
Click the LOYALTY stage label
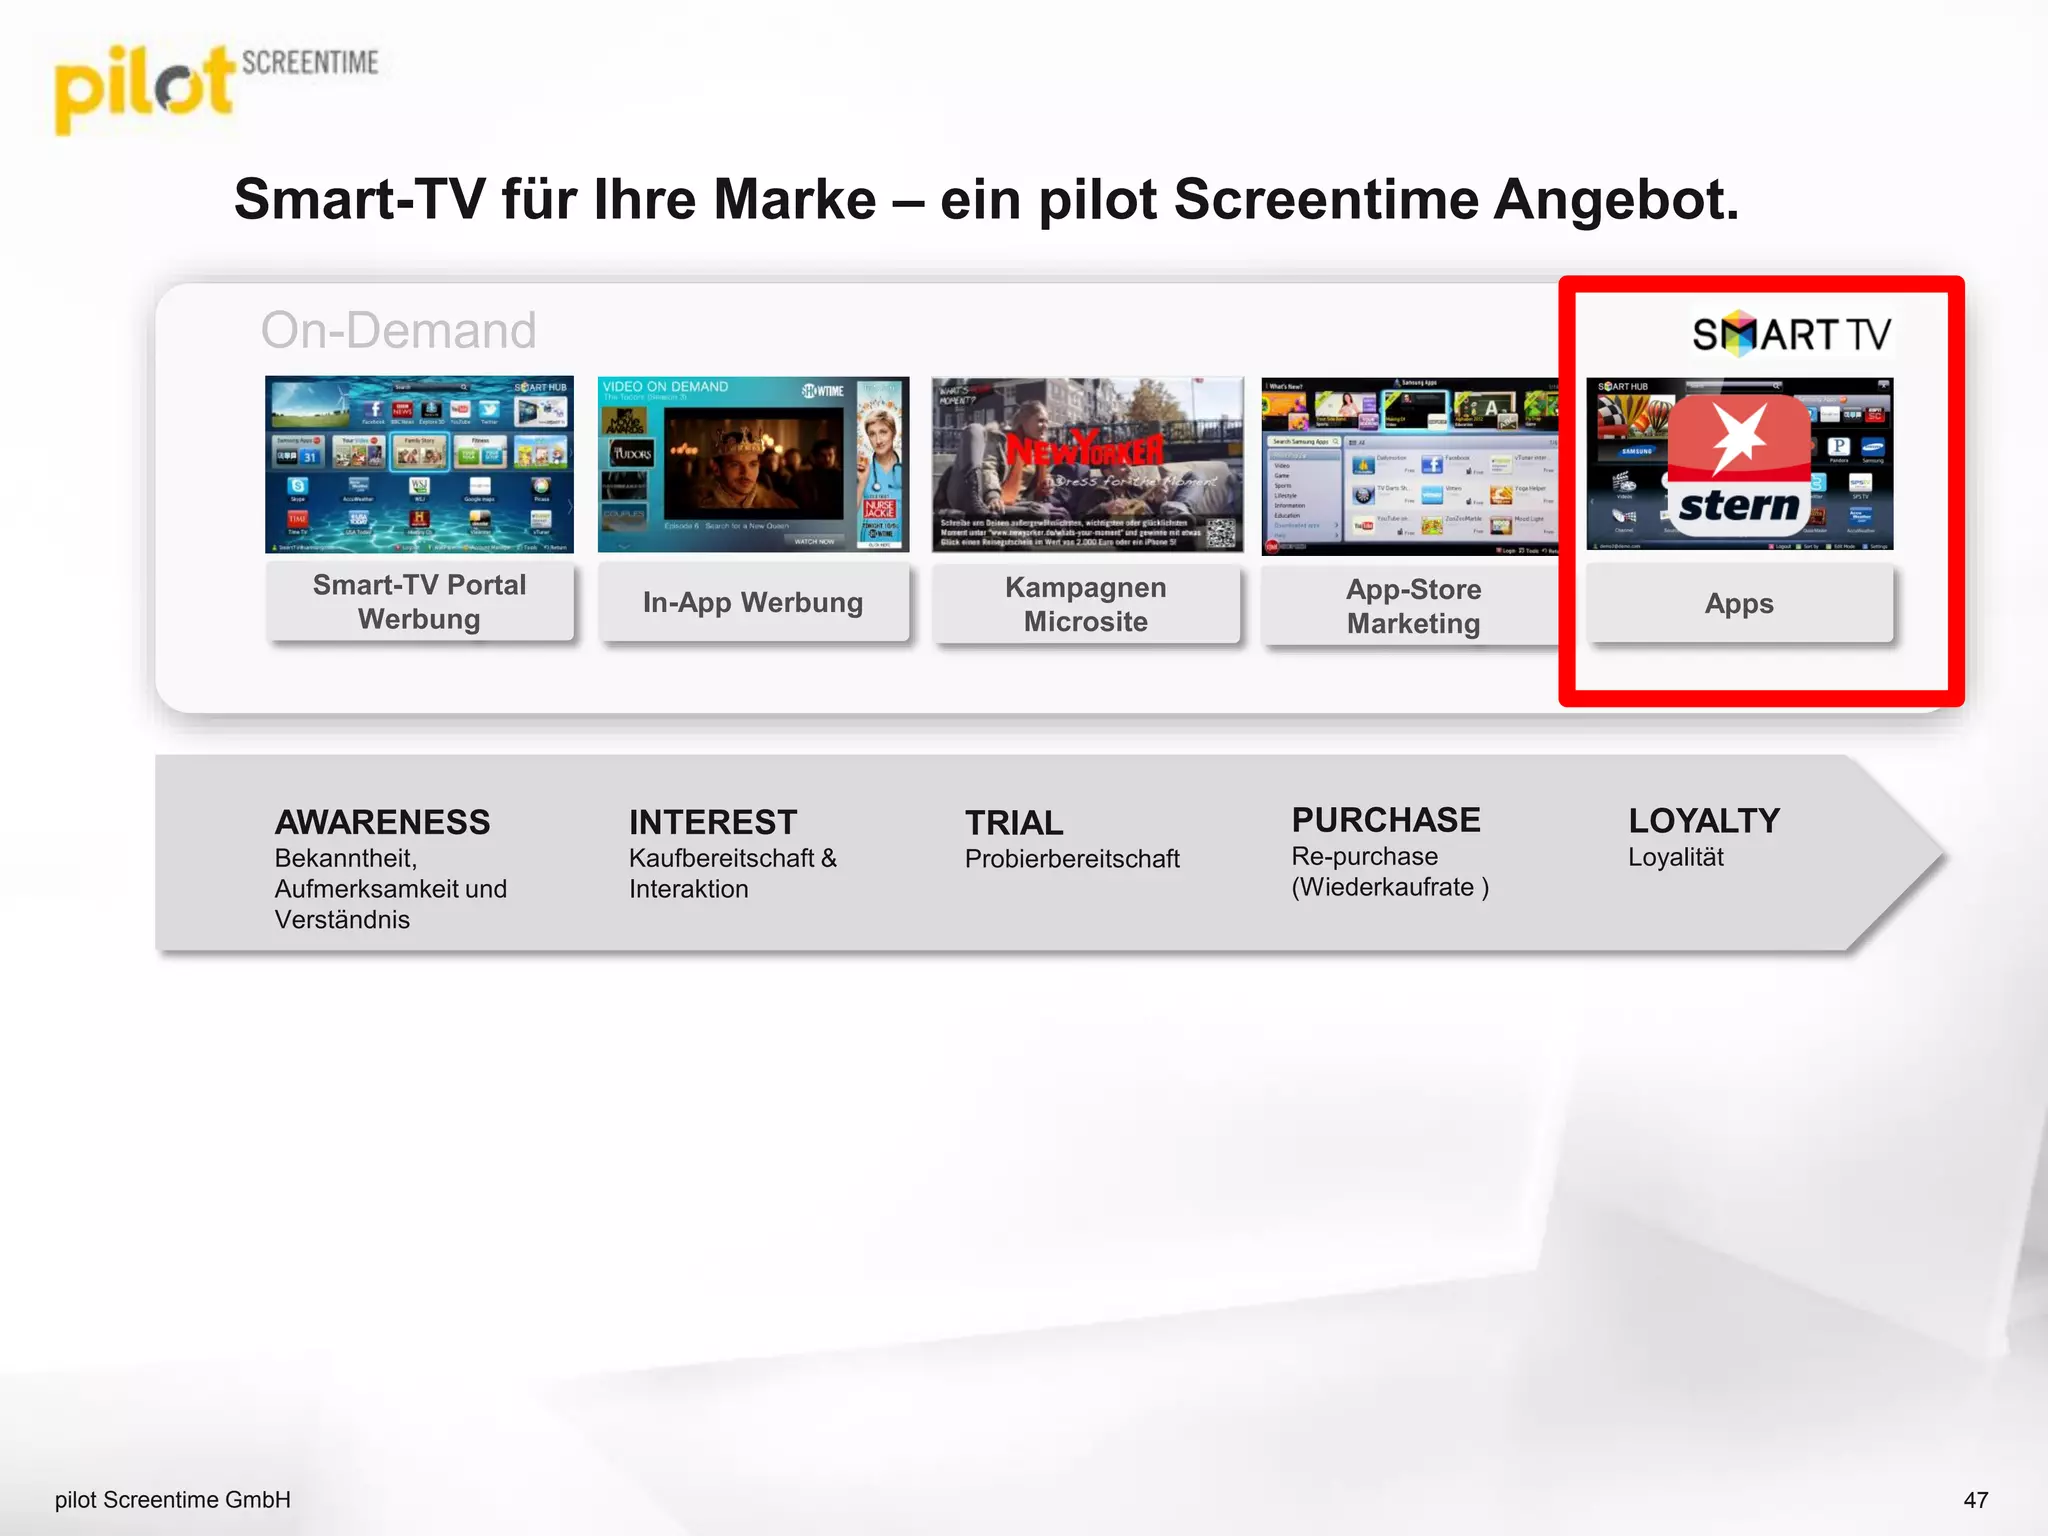click(x=1704, y=821)
